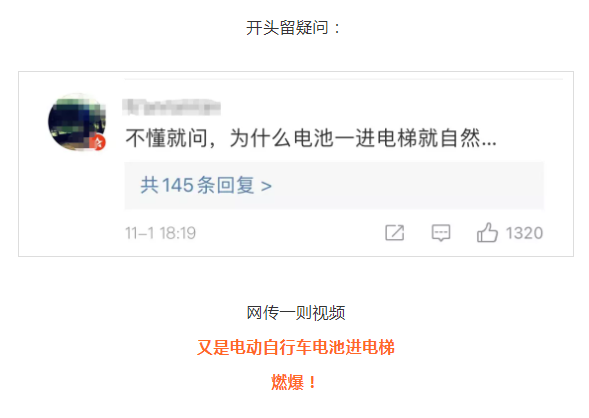Image resolution: width=589 pixels, height=418 pixels.
Task: Click the thin divider line atop comment card
Action: (x=343, y=79)
